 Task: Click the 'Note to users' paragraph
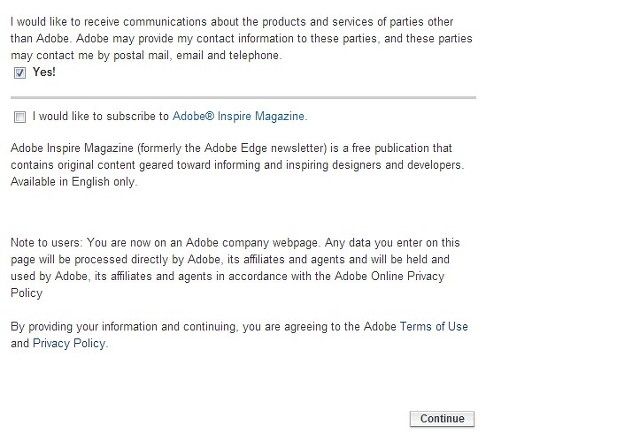click(235, 268)
